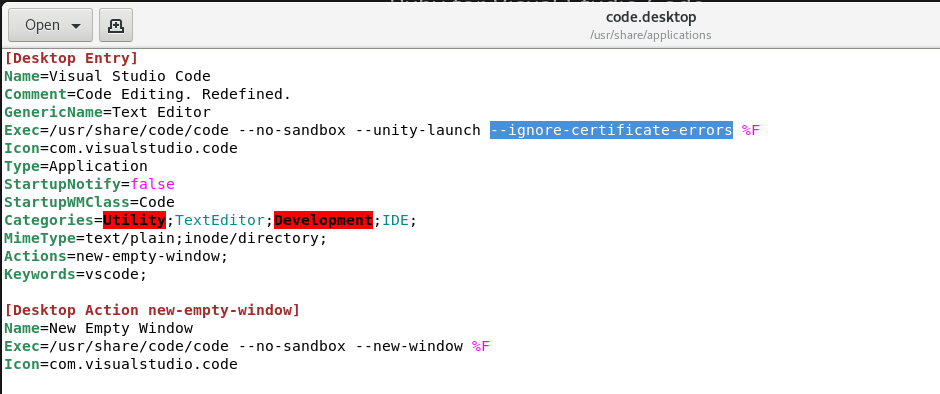Click the %F after --new-window

[x=481, y=346]
